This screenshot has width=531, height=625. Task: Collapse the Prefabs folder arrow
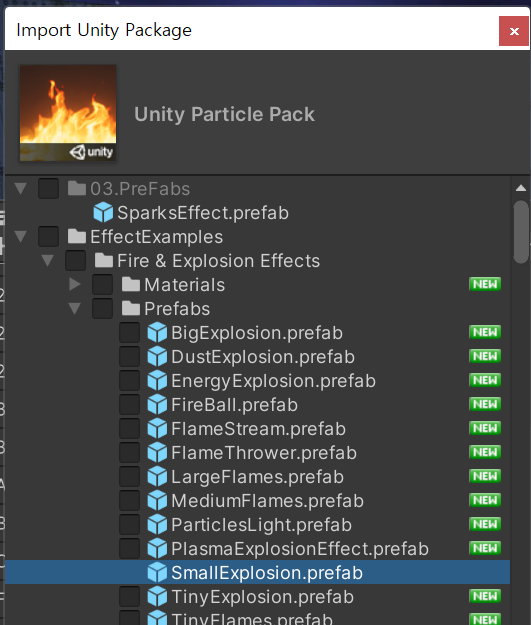75,309
